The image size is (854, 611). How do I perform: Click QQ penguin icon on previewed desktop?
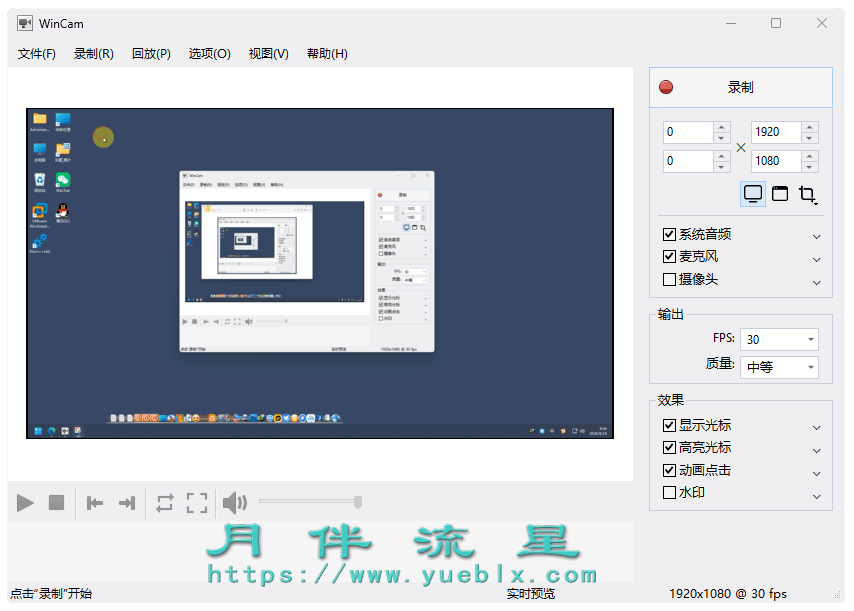(x=63, y=212)
